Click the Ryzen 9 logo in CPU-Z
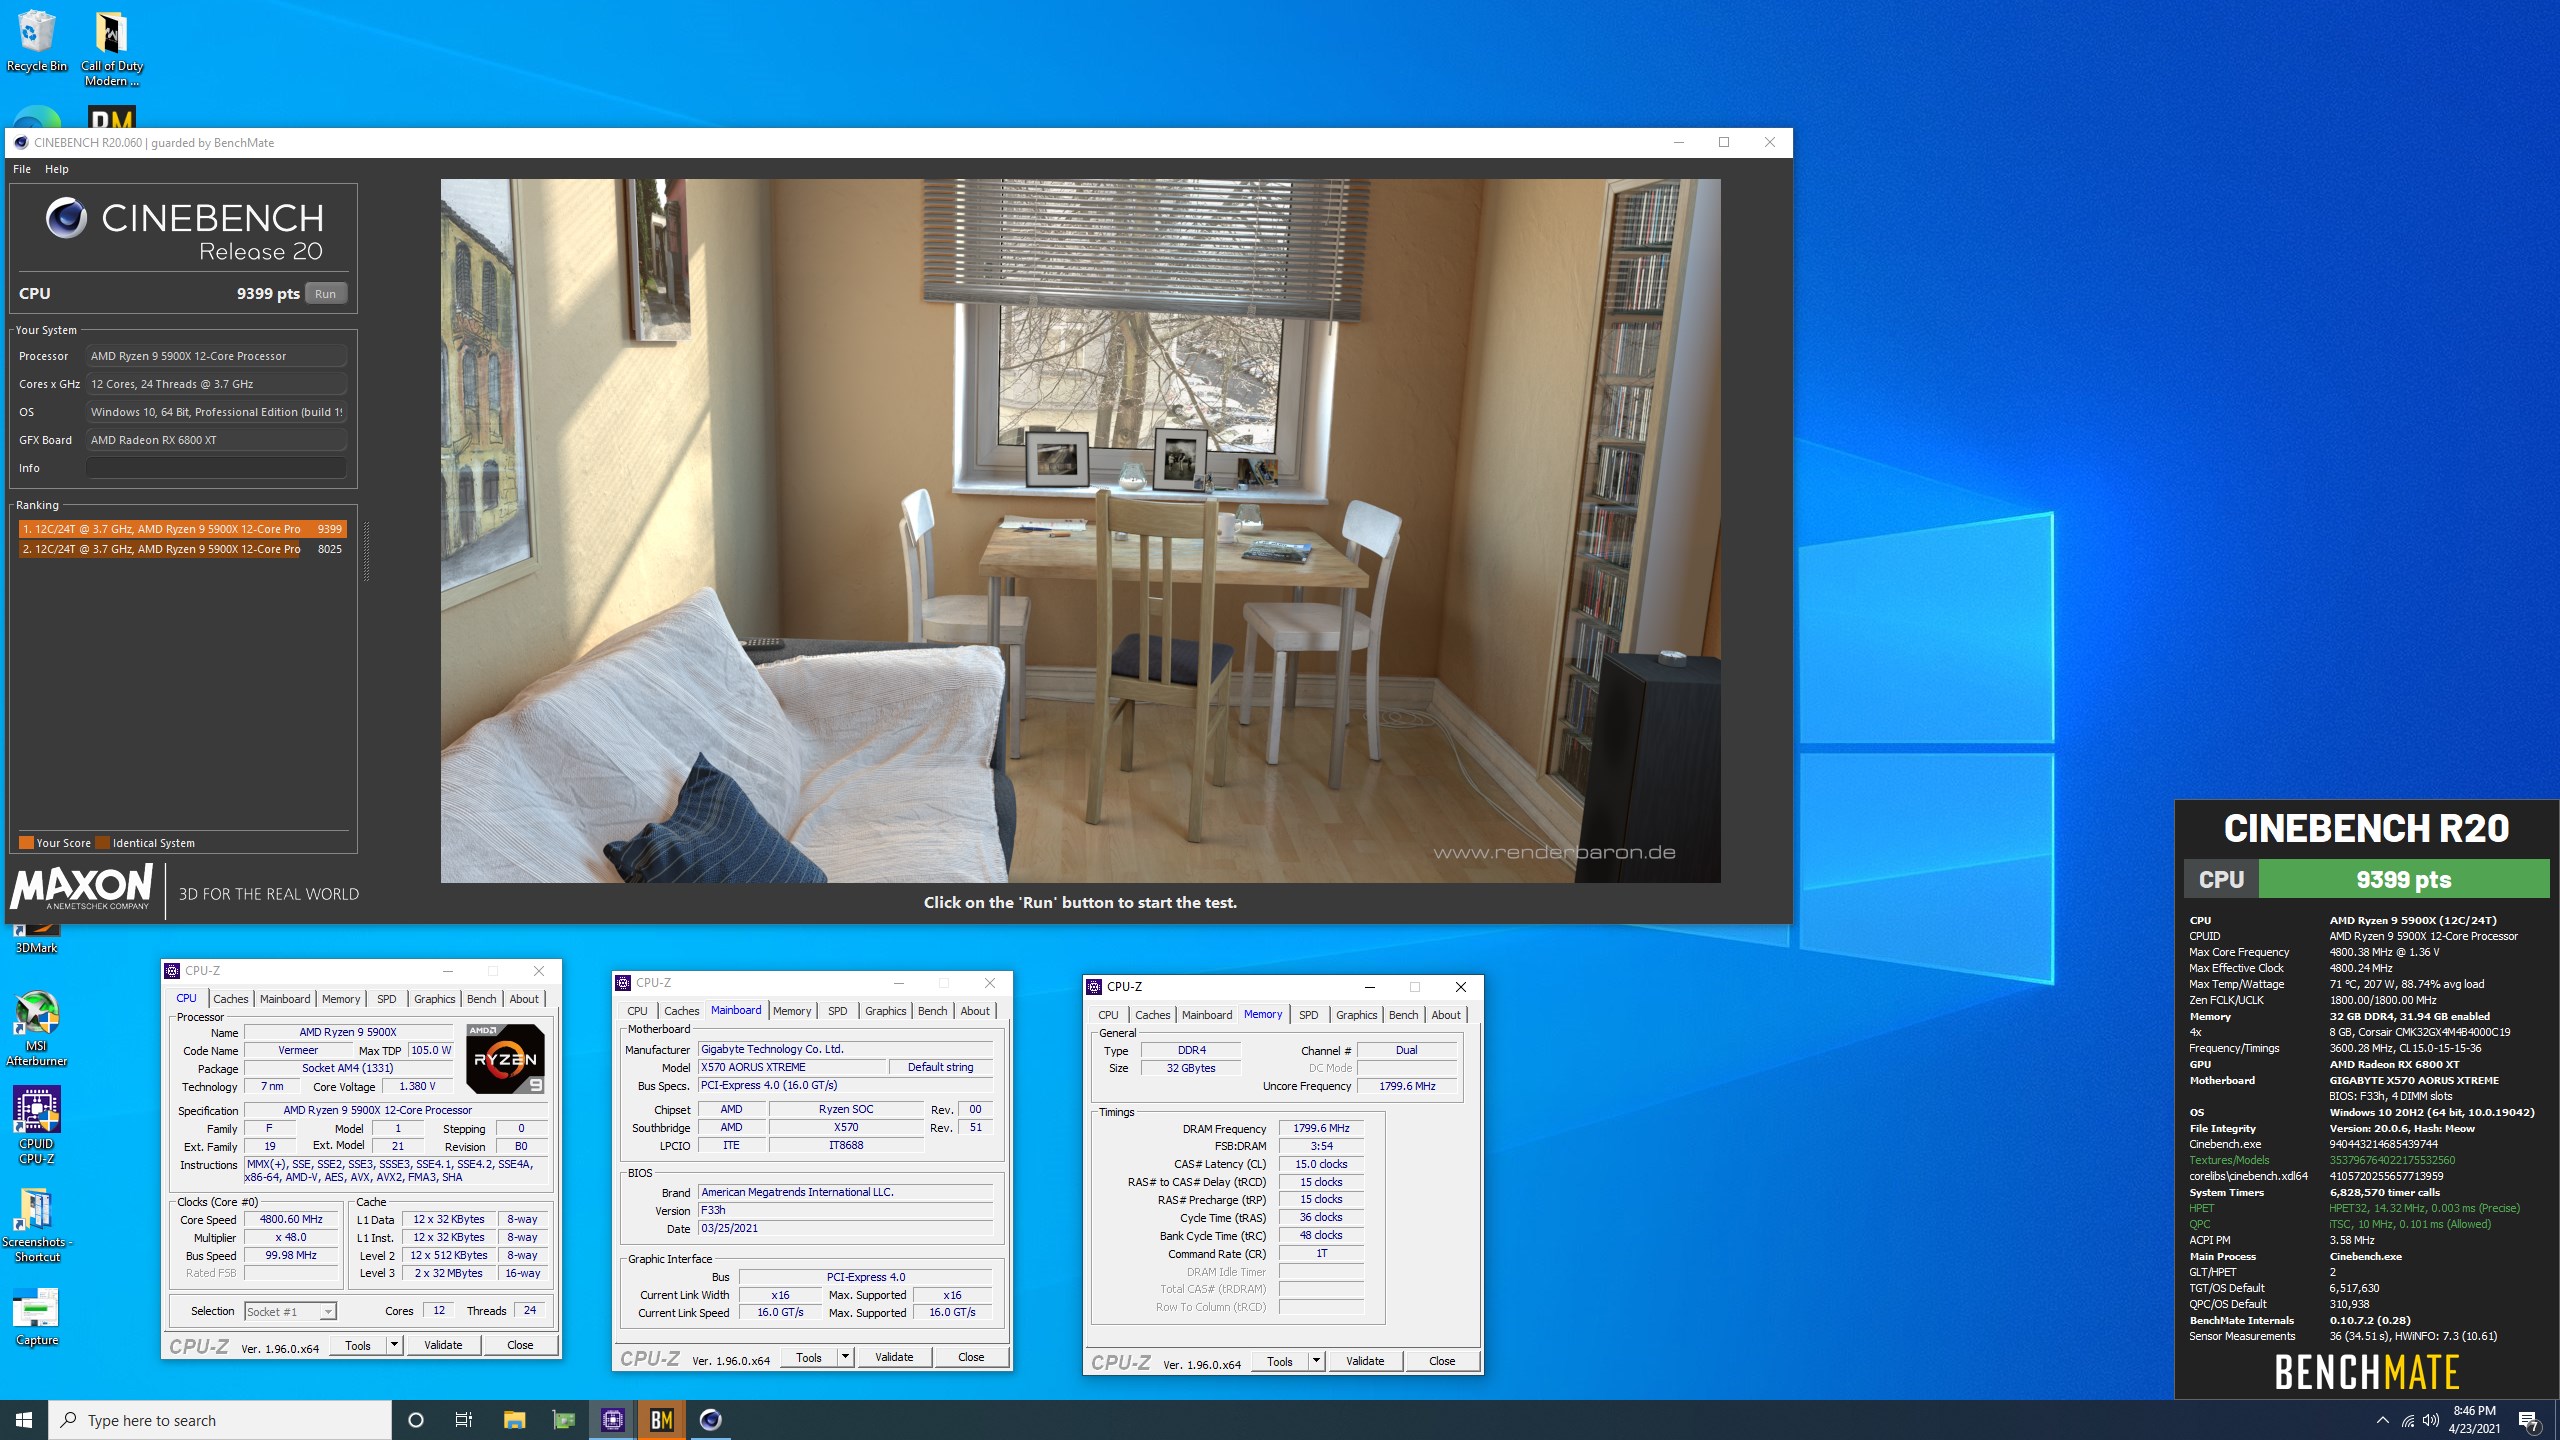 coord(505,1058)
